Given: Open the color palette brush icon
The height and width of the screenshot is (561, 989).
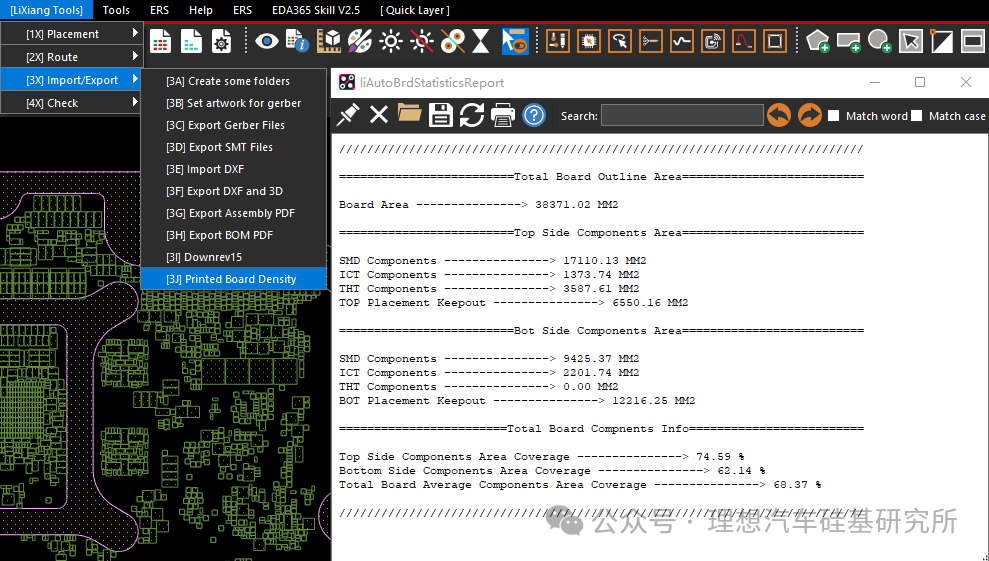Looking at the screenshot, I should (360, 42).
